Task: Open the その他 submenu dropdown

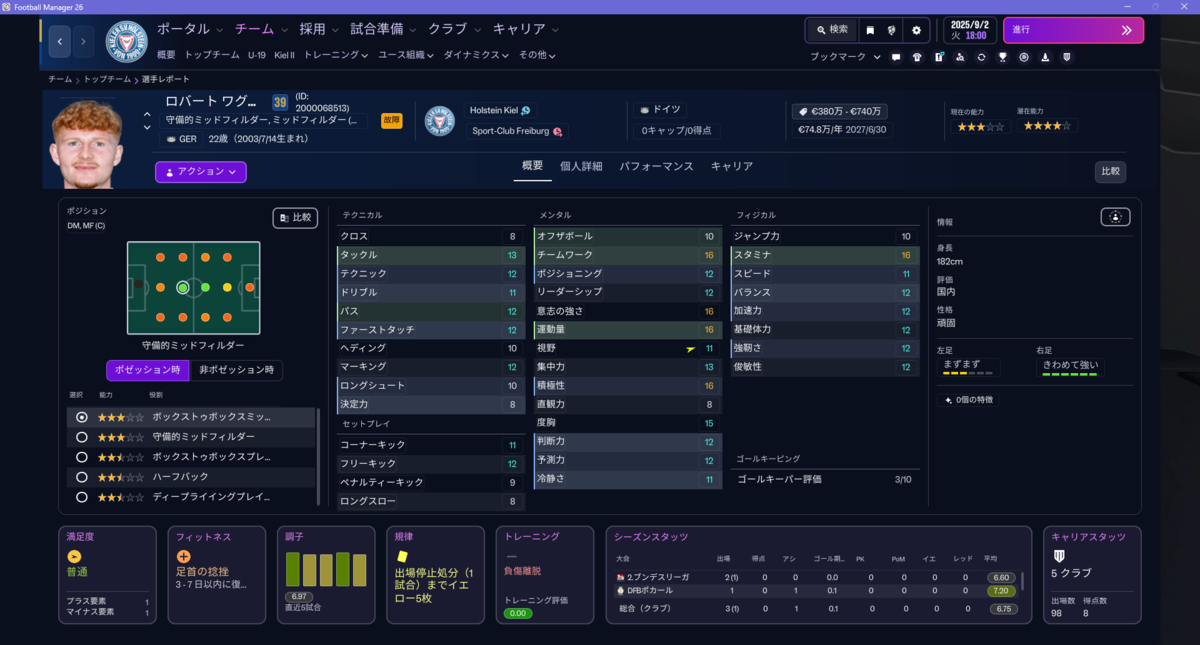Action: (537, 55)
